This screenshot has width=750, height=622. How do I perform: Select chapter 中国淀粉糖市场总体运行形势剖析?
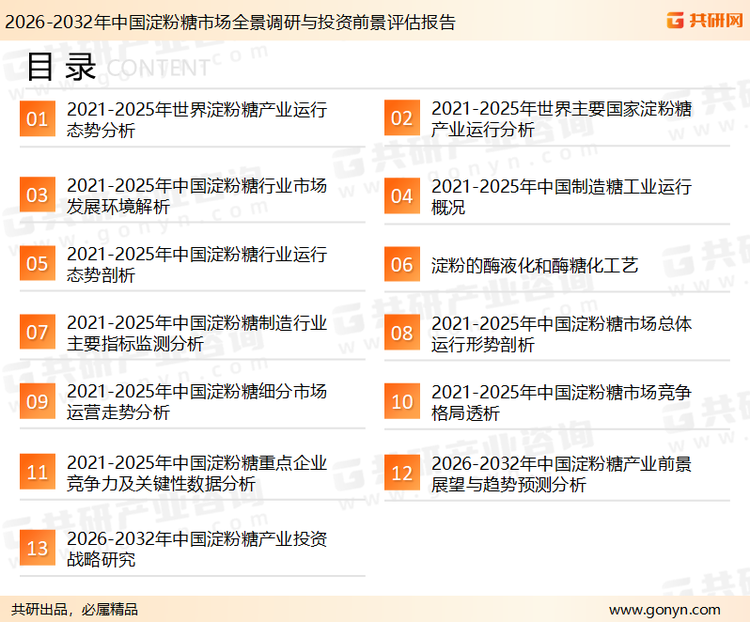561,333
